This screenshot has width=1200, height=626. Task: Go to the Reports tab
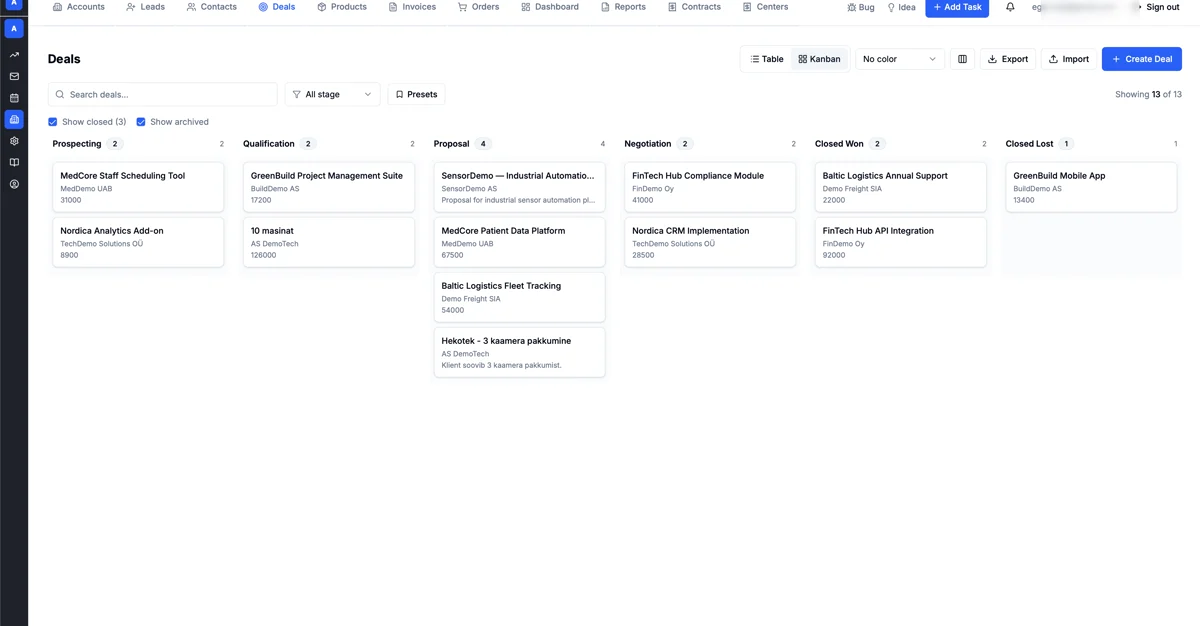[x=623, y=7]
